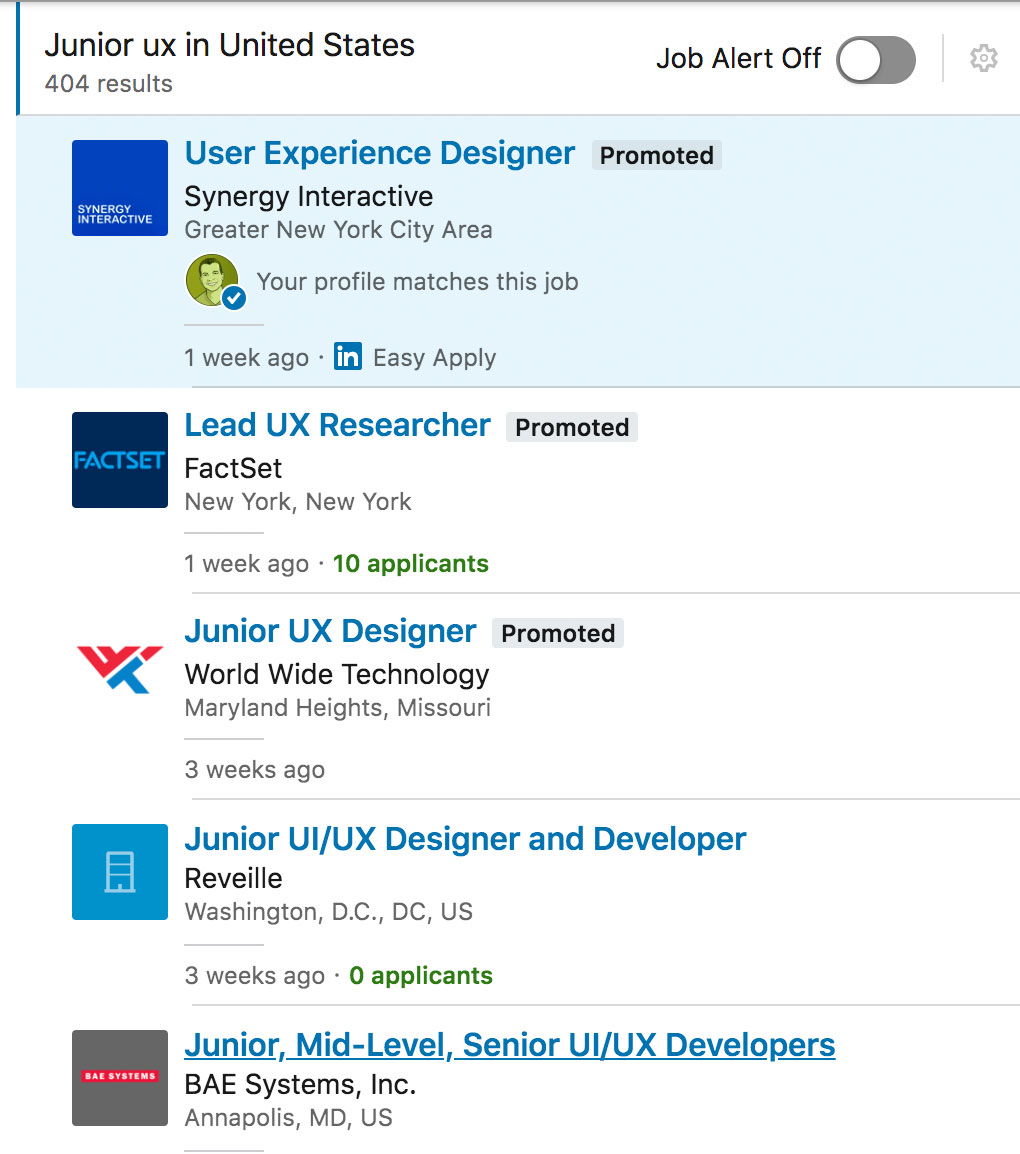Viewport: 1020px width, 1154px height.
Task: Open job alert settings gear icon
Action: (x=983, y=58)
